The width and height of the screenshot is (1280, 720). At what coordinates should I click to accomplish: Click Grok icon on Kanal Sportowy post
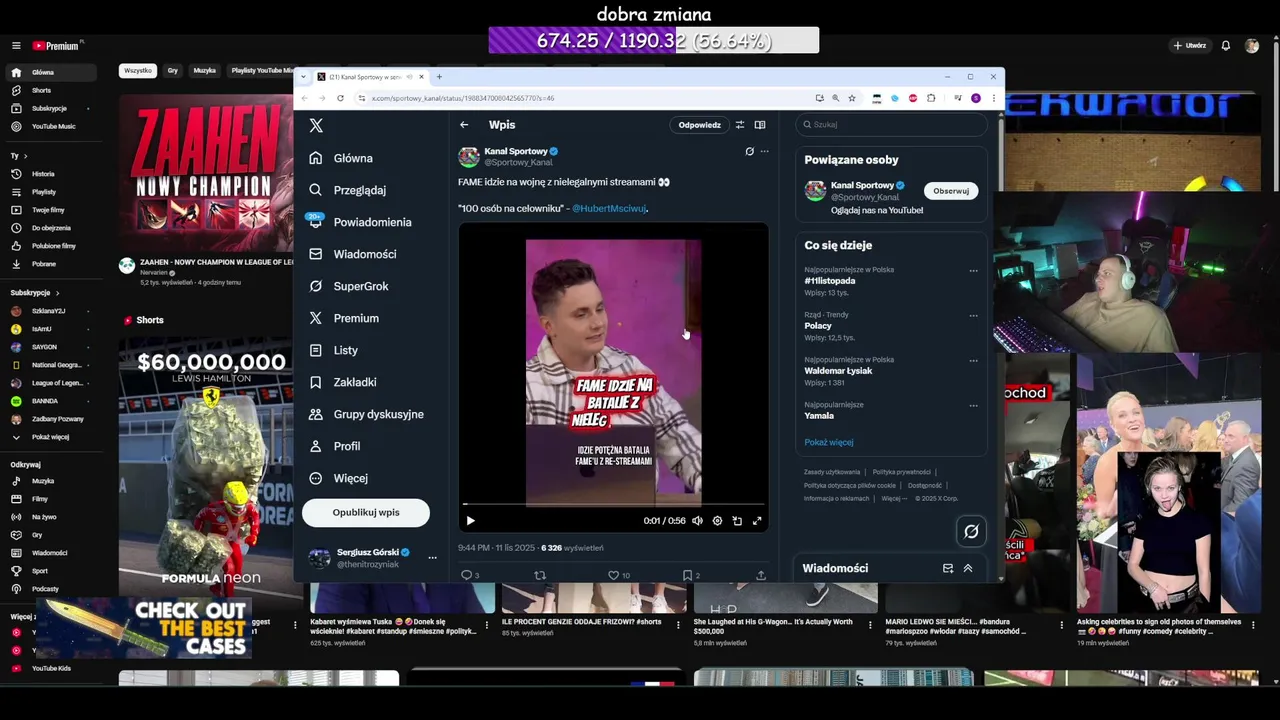tap(749, 151)
